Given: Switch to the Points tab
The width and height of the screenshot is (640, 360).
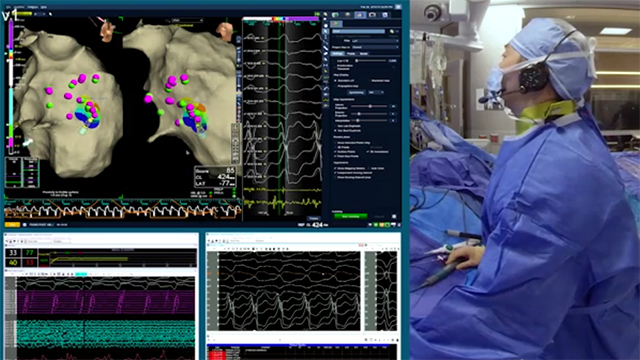Looking at the screenshot, I should click(x=351, y=53).
